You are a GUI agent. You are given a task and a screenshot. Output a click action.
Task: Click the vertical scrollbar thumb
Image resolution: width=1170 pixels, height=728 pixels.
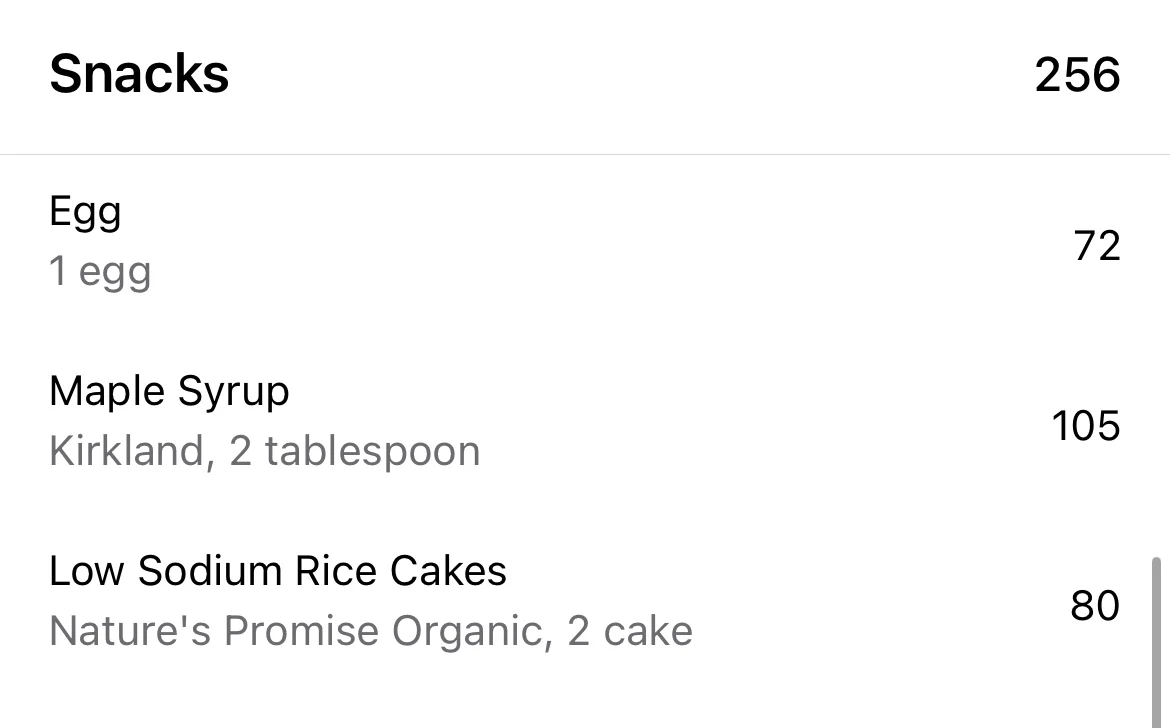pyautogui.click(x=1157, y=642)
